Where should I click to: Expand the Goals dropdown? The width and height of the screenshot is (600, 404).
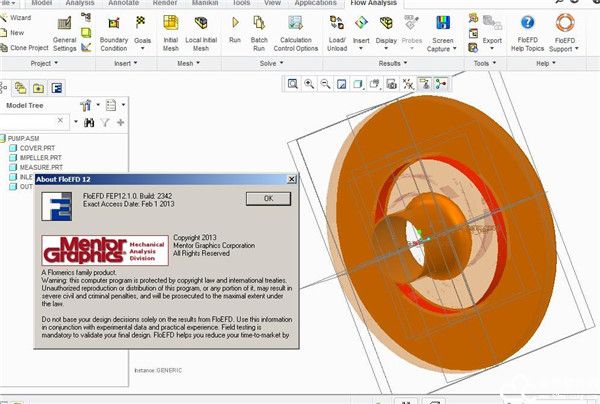coord(143,40)
